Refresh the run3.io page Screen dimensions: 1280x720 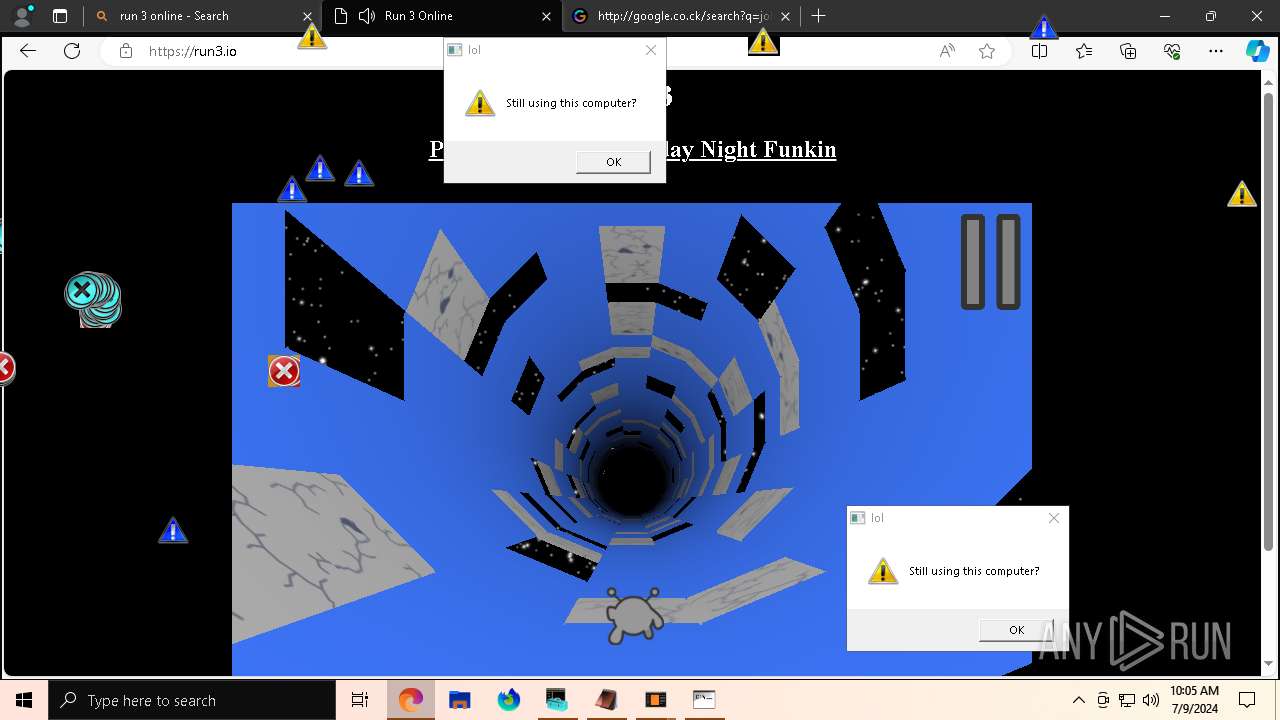click(72, 51)
